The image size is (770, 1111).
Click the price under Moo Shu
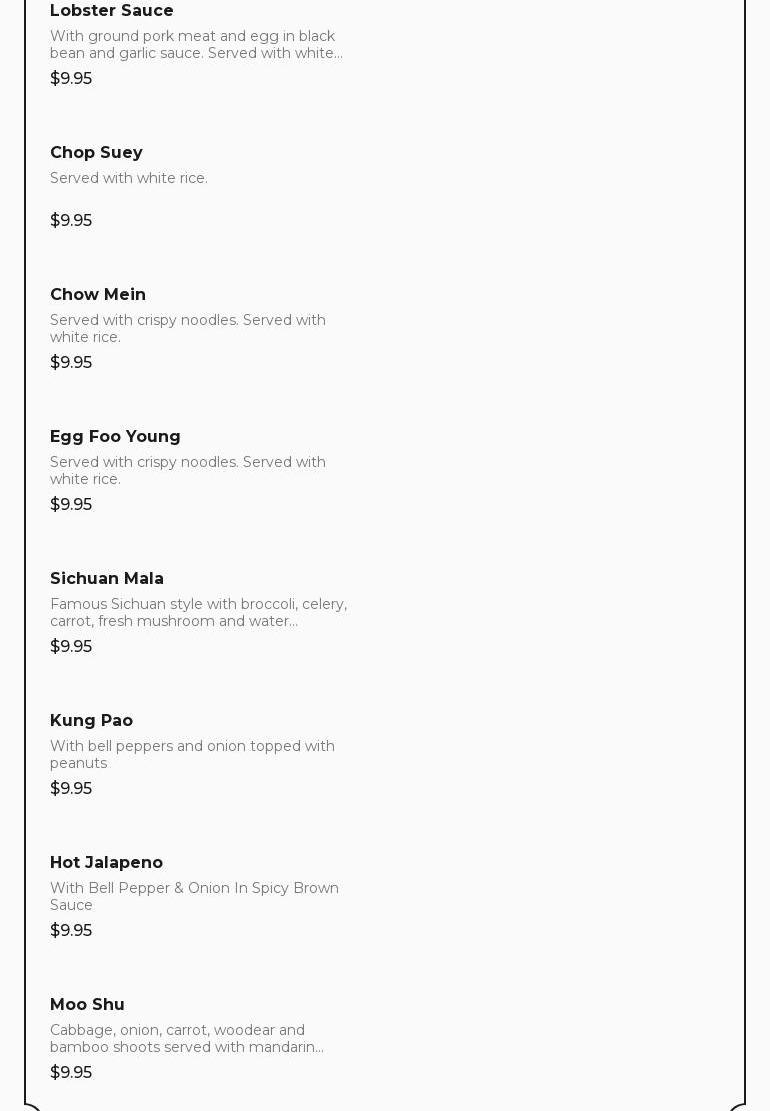[71, 1073]
